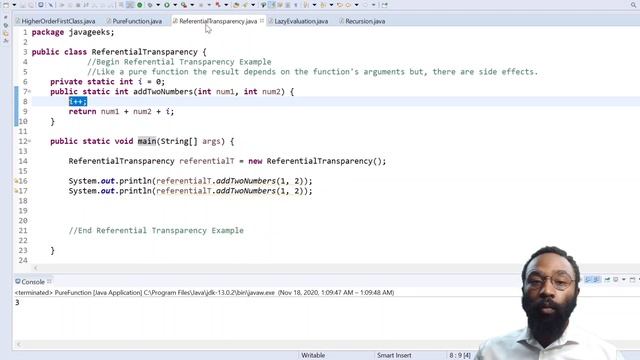Toggle the Console word wrap button
Image resolution: width=640 pixels, height=360 pixels.
pyautogui.click(x=596, y=280)
